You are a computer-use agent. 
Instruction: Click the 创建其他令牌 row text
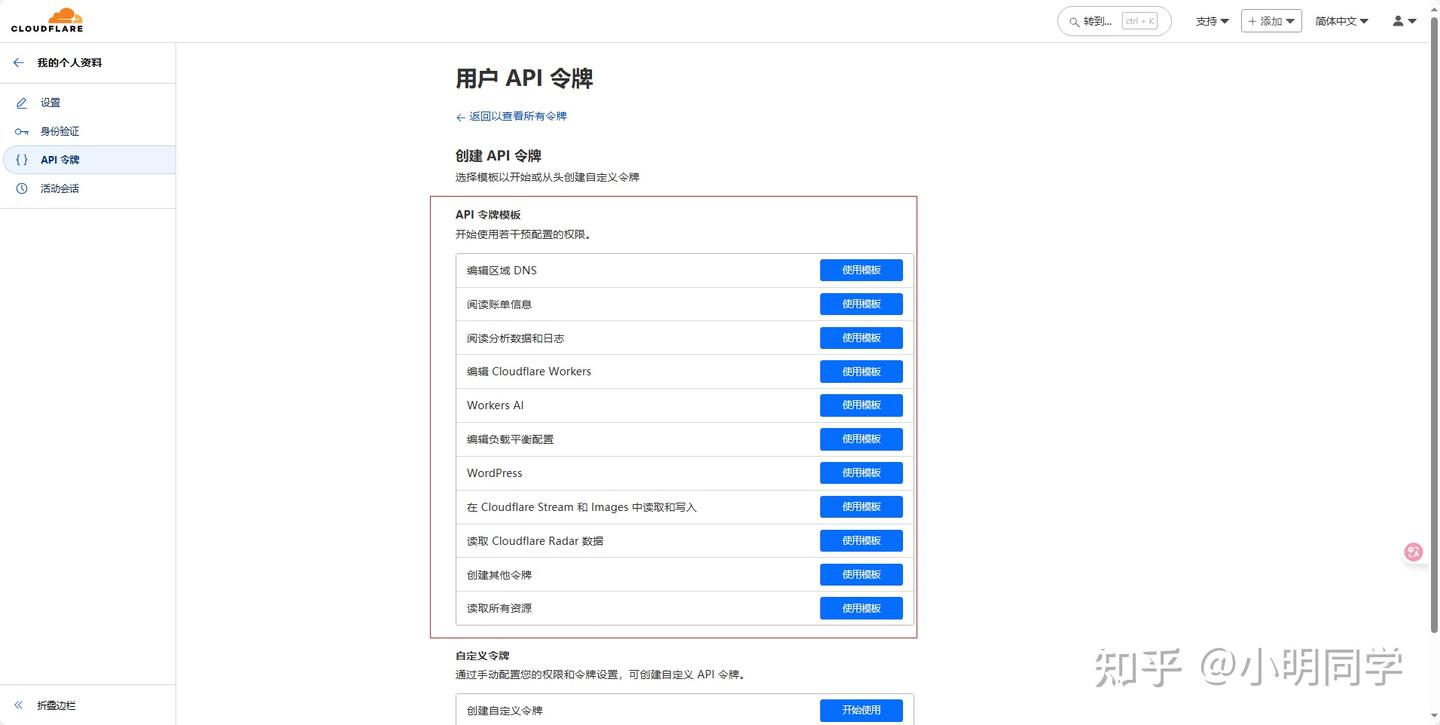pos(499,575)
